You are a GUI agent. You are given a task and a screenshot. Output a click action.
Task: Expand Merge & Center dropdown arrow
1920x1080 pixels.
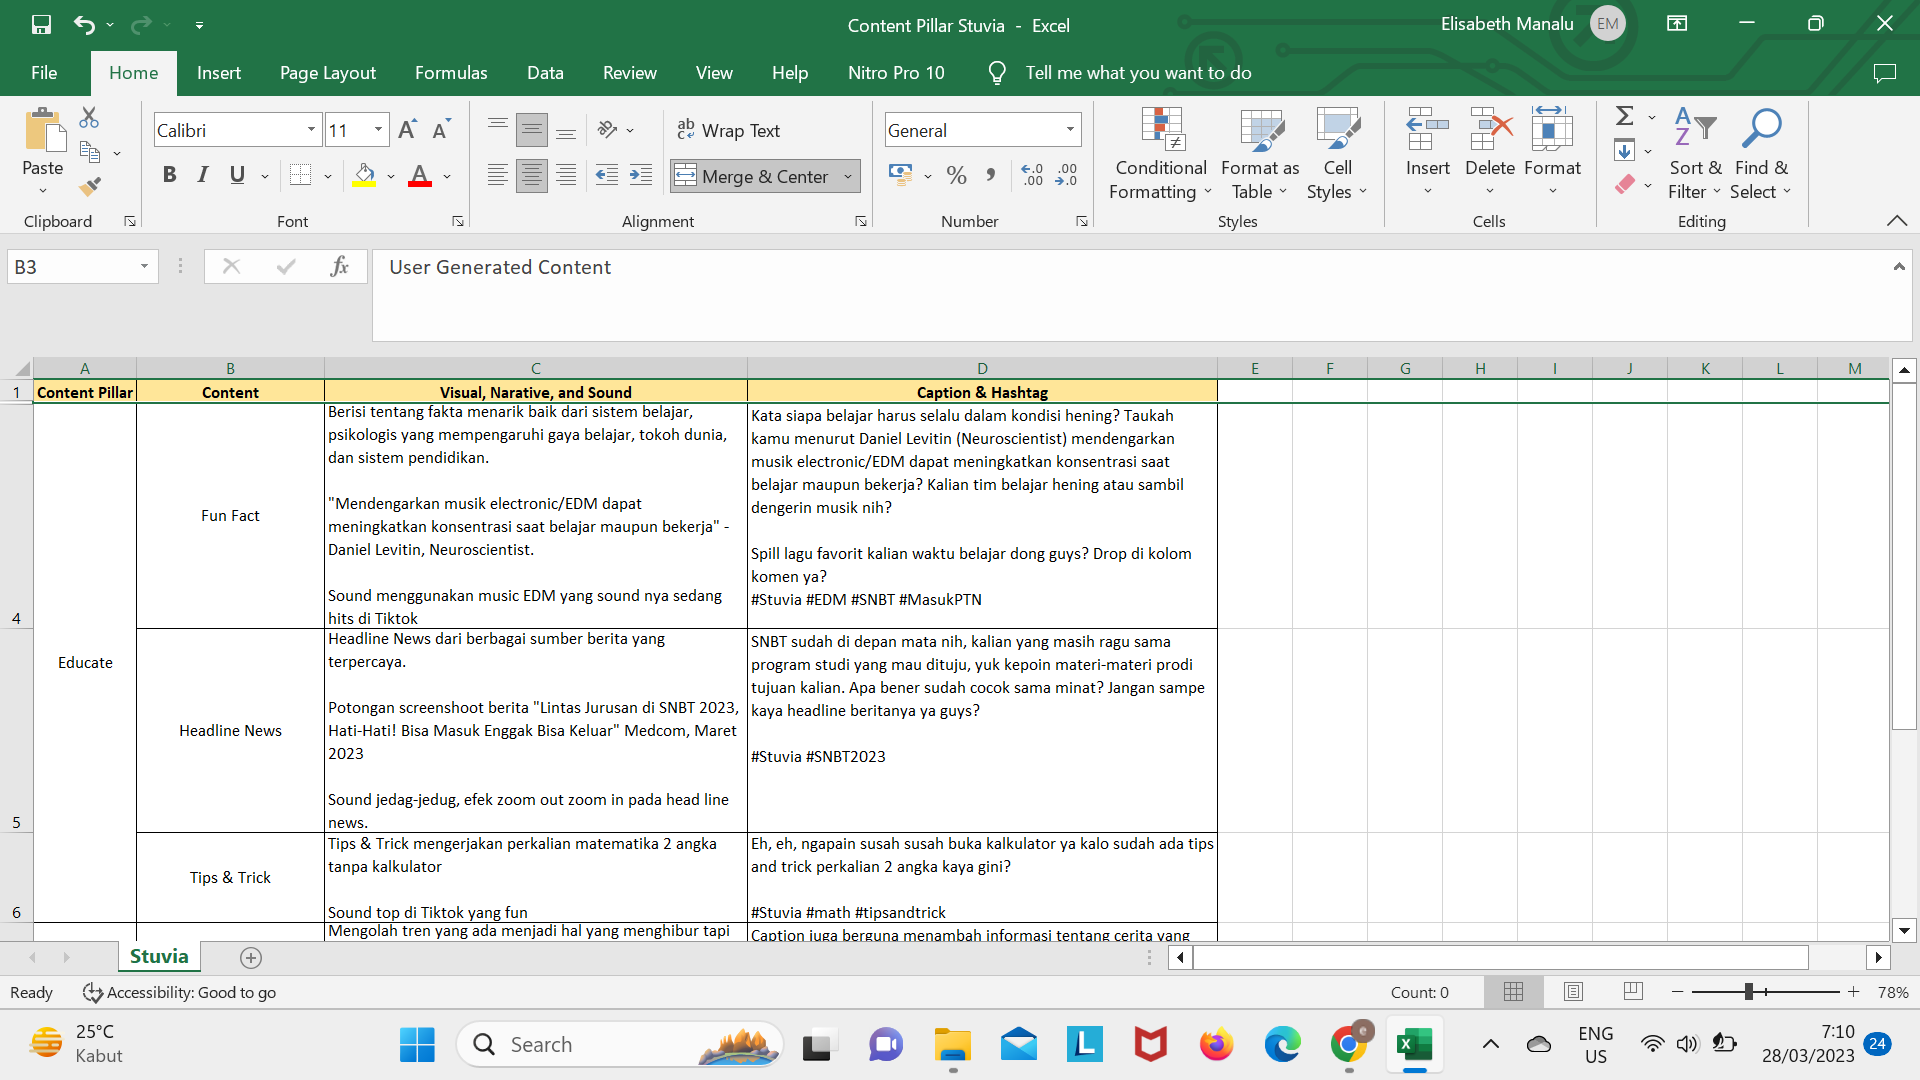click(x=848, y=176)
